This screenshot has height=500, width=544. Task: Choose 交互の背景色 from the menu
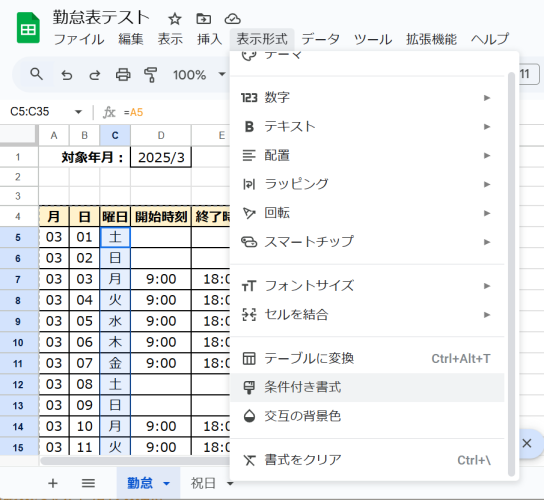367,416
